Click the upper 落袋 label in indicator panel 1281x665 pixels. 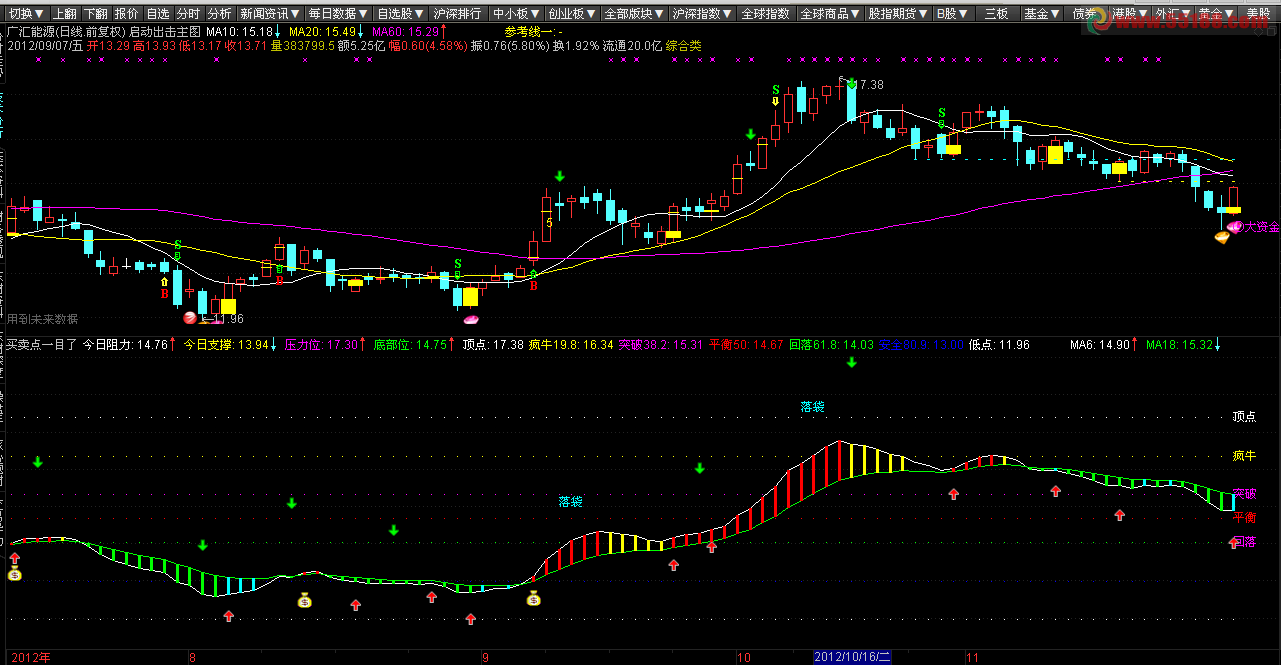[x=813, y=407]
